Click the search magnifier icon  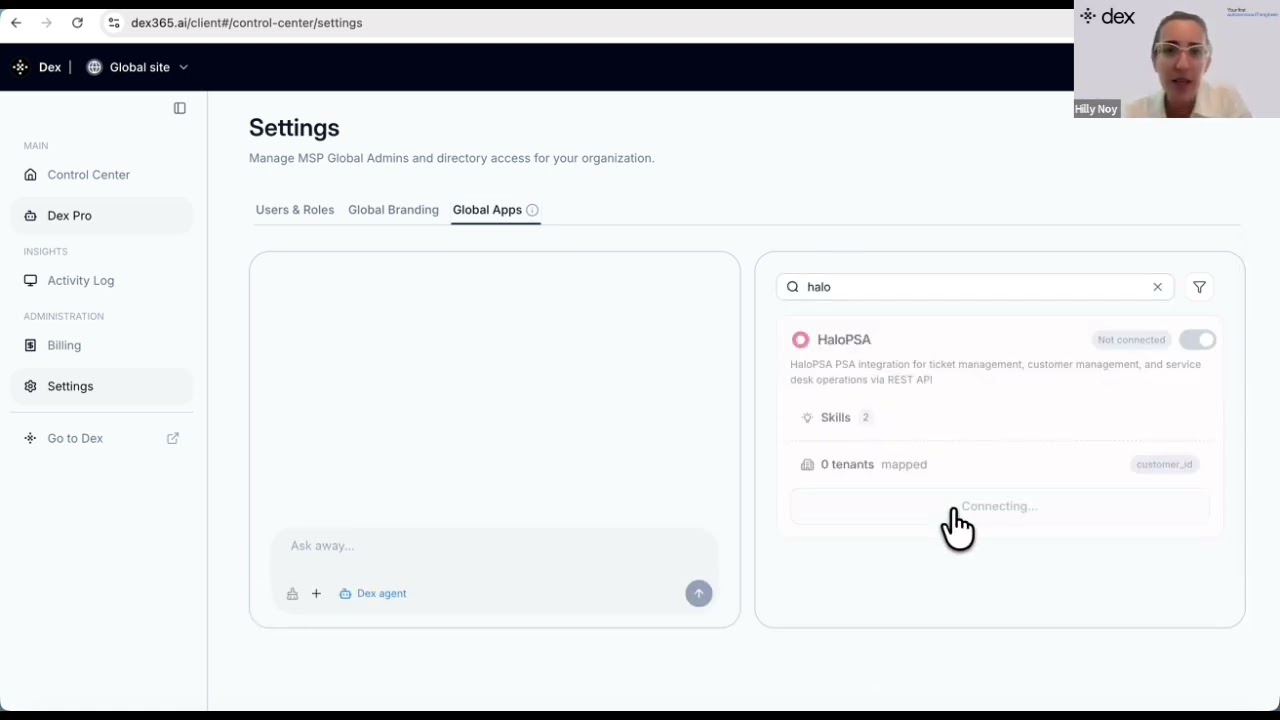click(x=793, y=287)
